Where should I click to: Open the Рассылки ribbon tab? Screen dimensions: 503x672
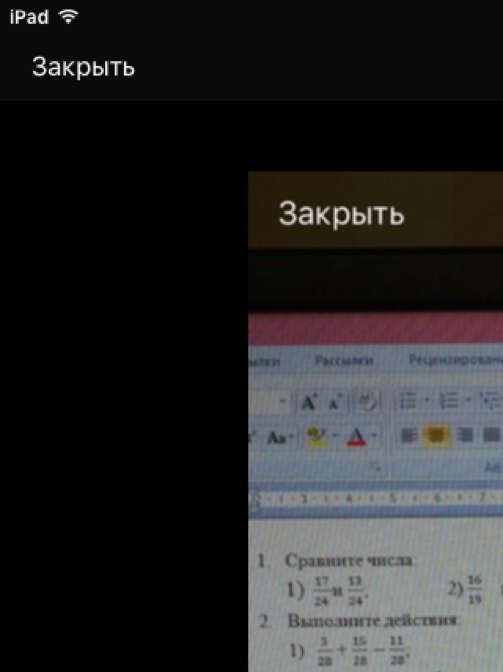pyautogui.click(x=344, y=360)
